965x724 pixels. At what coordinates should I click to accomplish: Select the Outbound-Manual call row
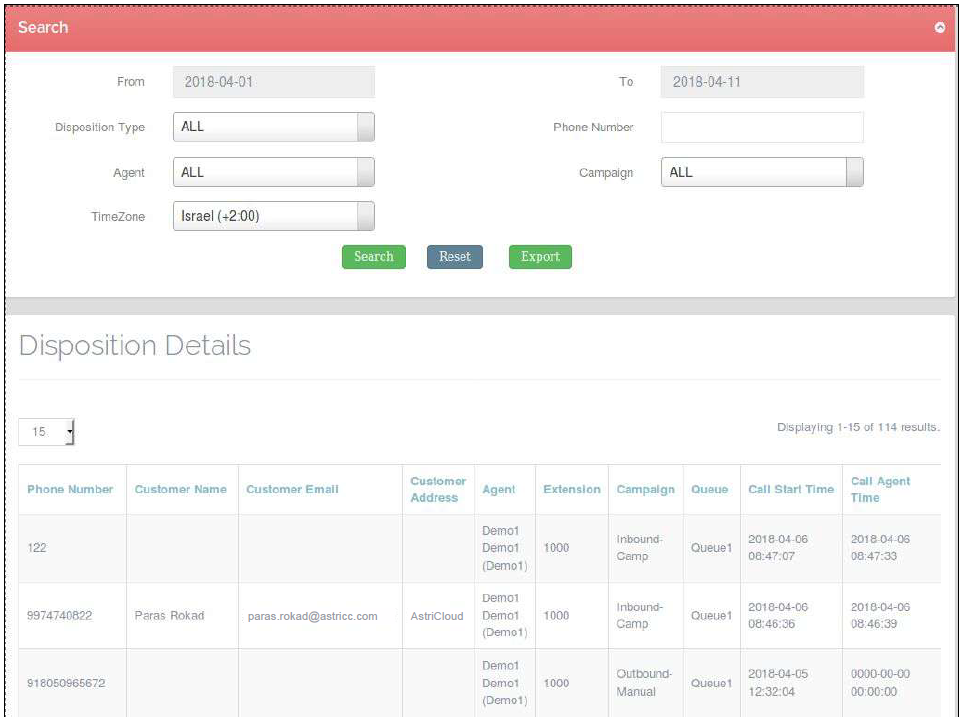point(300,683)
